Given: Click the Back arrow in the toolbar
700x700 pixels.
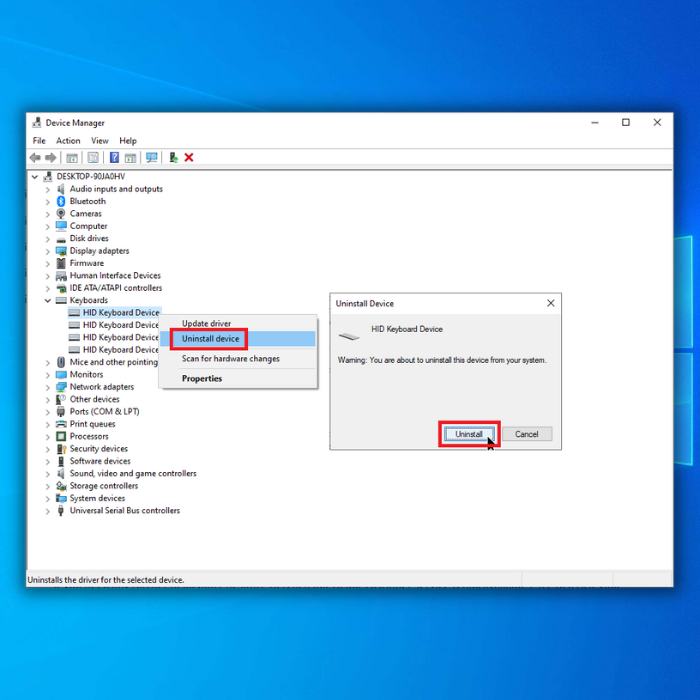Looking at the screenshot, I should click(x=35, y=158).
